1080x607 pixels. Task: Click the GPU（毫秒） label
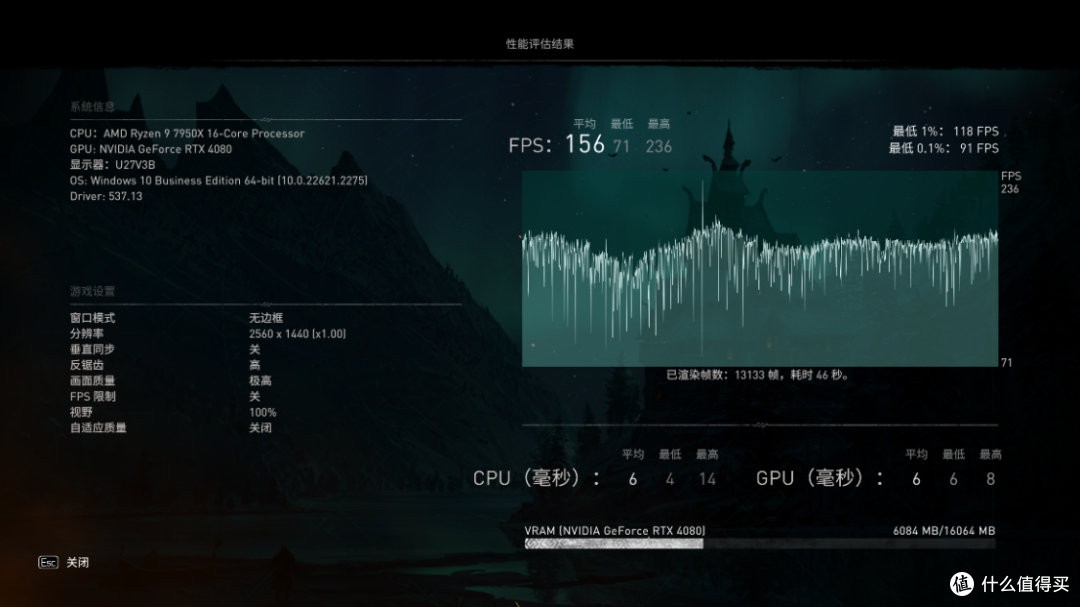point(820,478)
